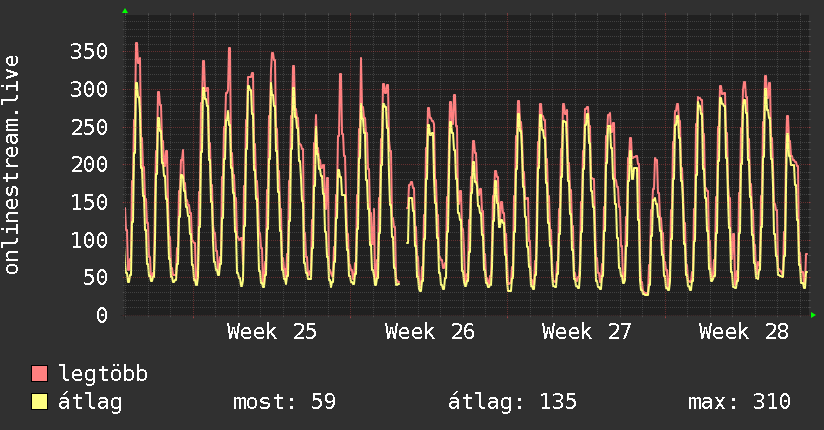The width and height of the screenshot is (824, 430).
Task: Select the Week 28 axis label
Action: (x=744, y=332)
